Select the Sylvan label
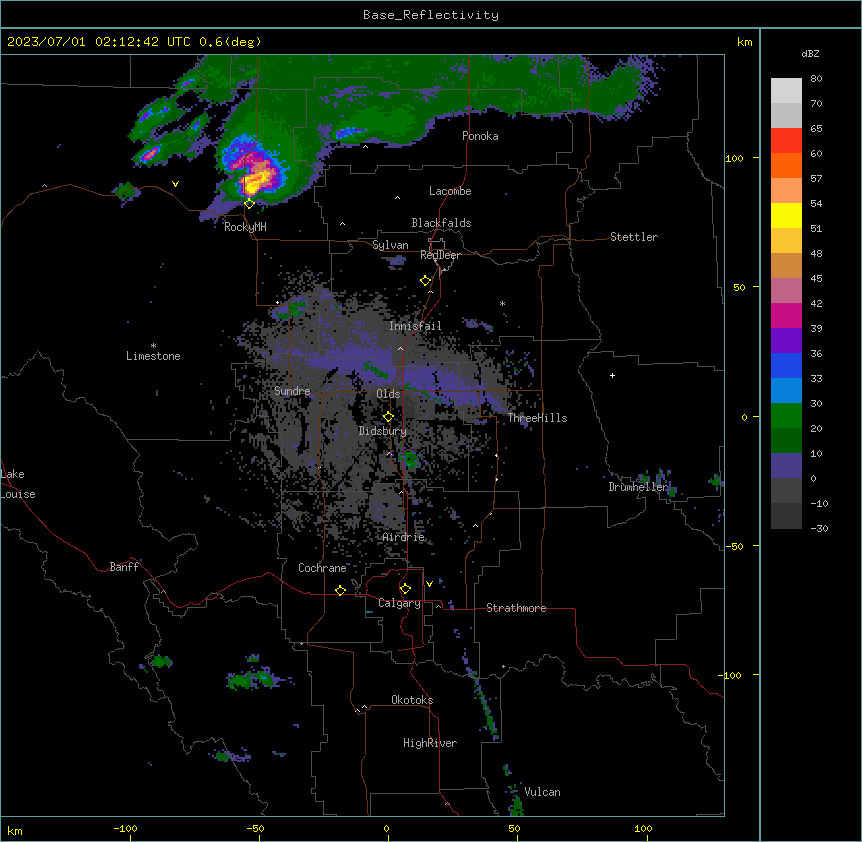 pos(390,245)
